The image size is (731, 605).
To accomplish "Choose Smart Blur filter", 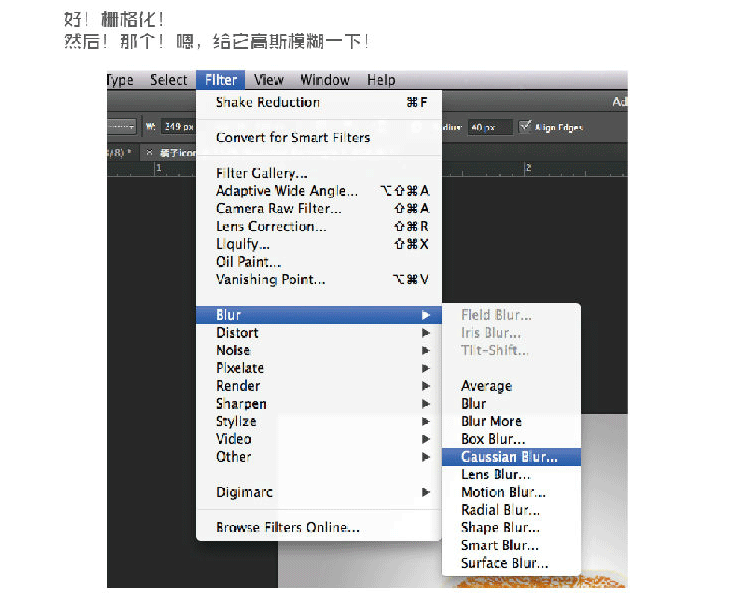I will [511, 545].
